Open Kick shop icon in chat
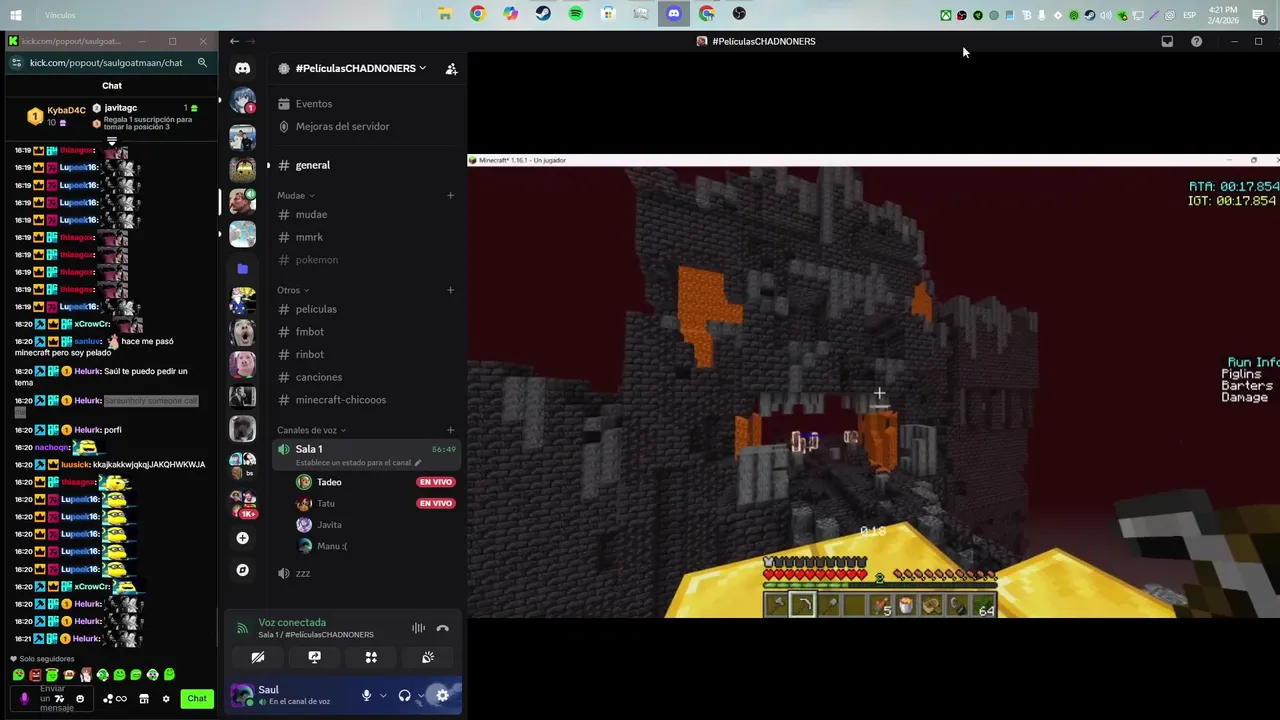1280x720 pixels. (144, 699)
